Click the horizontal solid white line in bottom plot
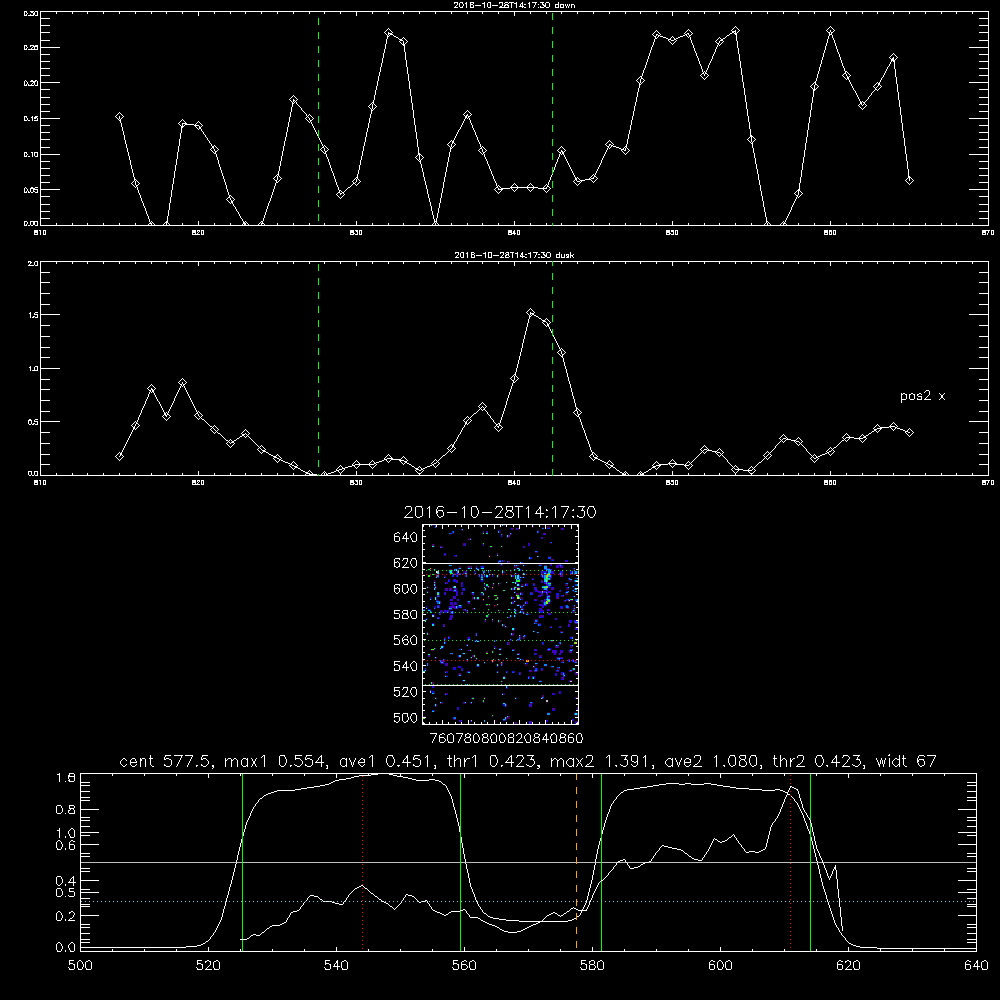The height and width of the screenshot is (1000, 1000). click(528, 862)
